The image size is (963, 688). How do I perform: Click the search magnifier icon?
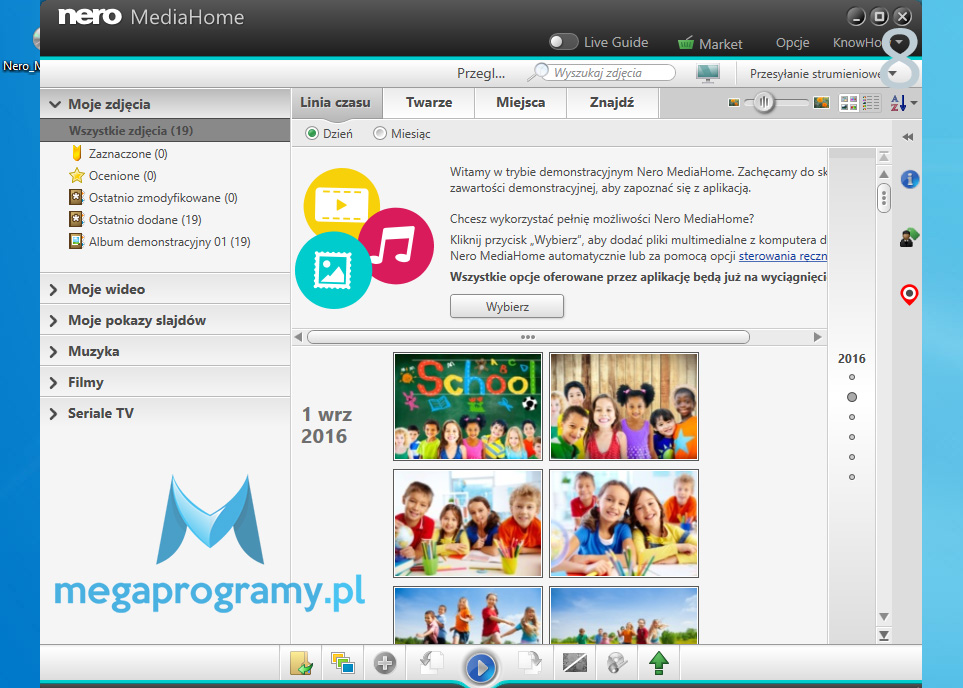click(x=539, y=72)
